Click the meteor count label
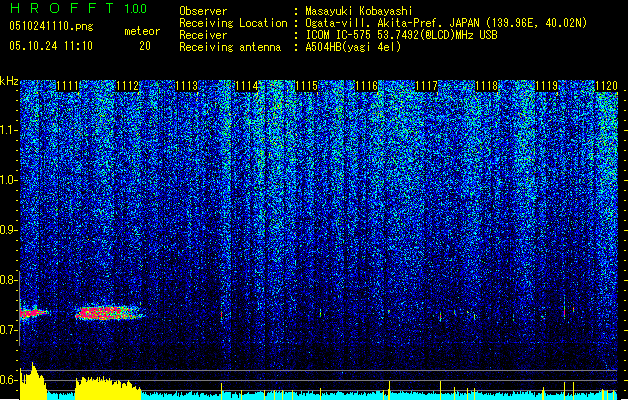Image resolution: width=629 pixels, height=400 pixels. (142, 31)
